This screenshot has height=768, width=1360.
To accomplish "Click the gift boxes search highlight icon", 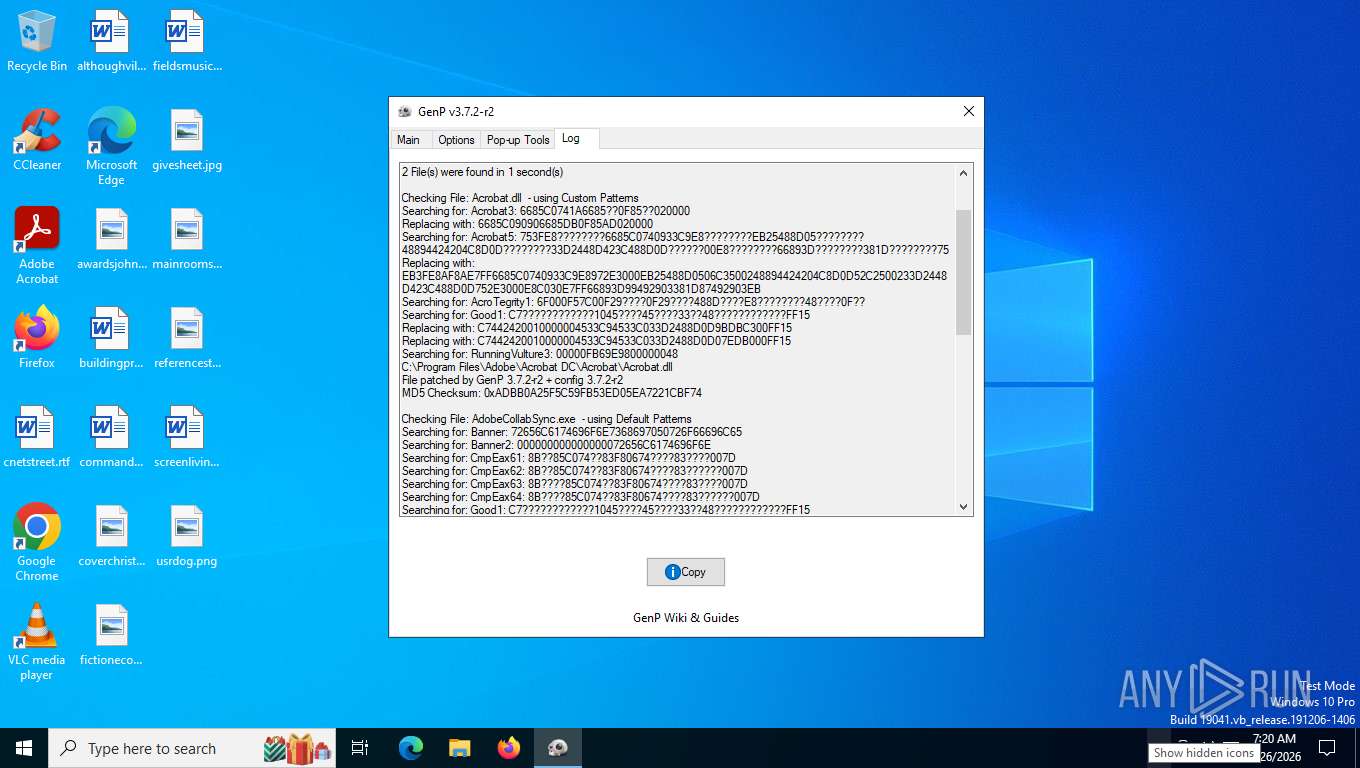I will click(298, 748).
